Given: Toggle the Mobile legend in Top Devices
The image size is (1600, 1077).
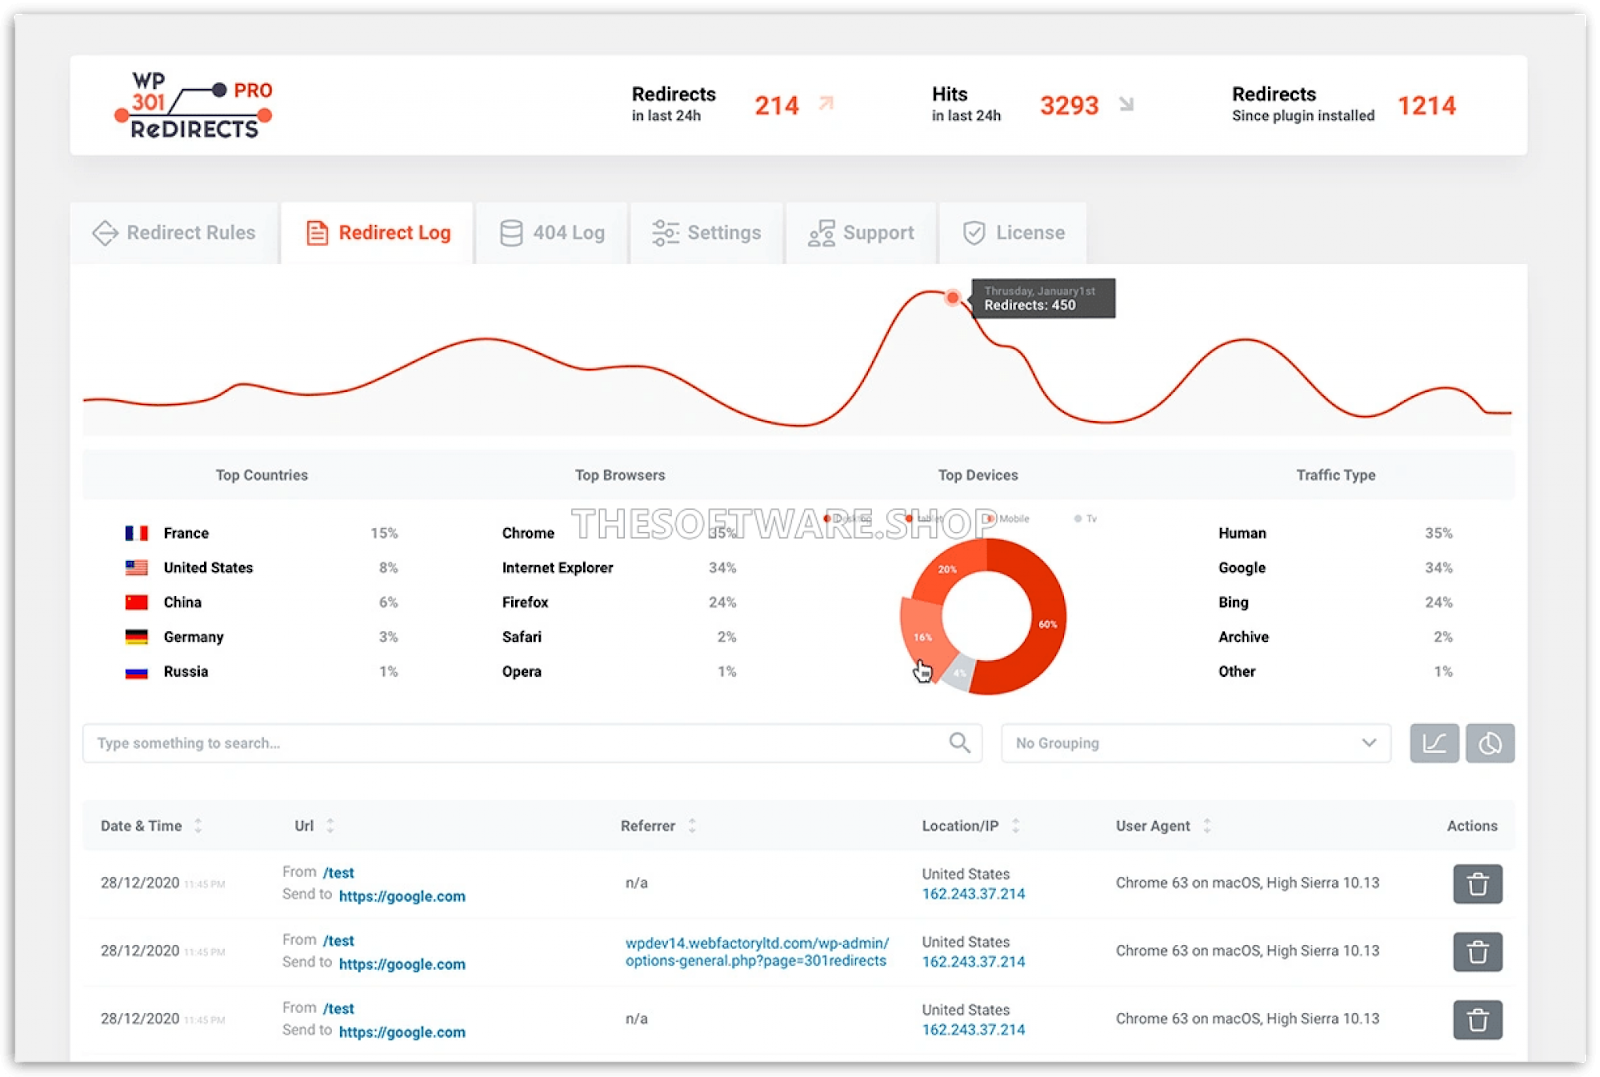Looking at the screenshot, I should pos(1008,519).
